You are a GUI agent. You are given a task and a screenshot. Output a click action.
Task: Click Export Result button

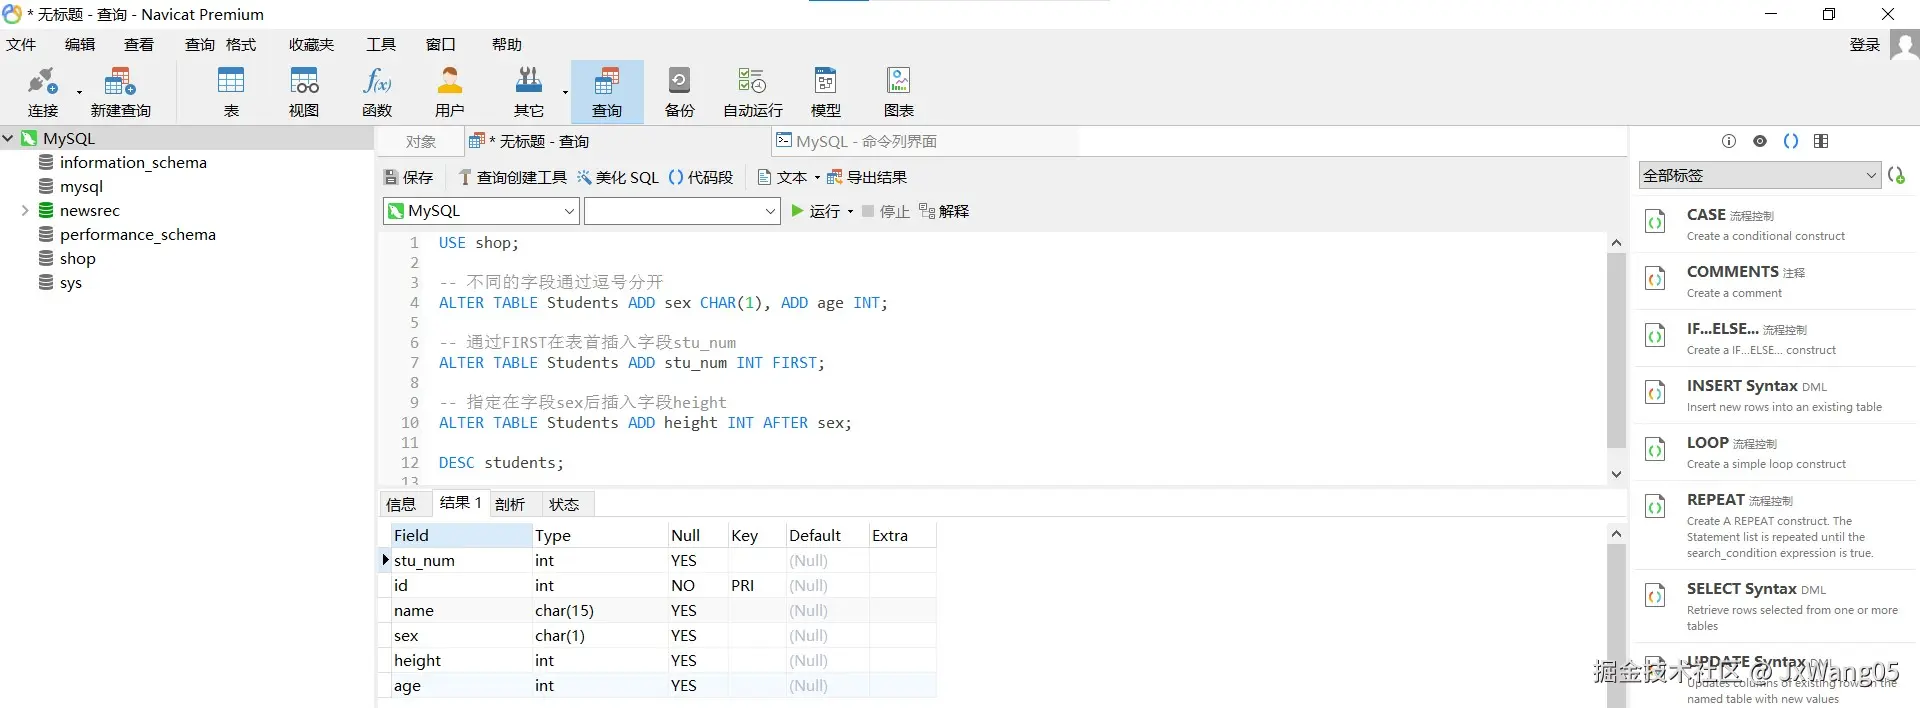pos(866,178)
